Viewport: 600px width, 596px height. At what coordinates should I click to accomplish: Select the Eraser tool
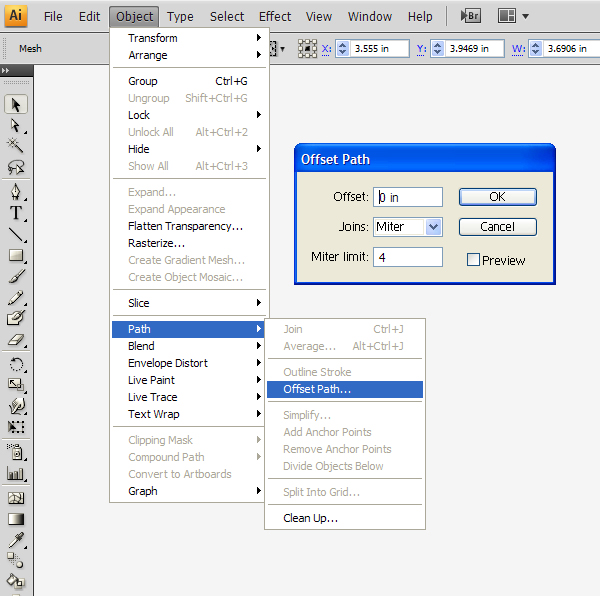(x=16, y=340)
